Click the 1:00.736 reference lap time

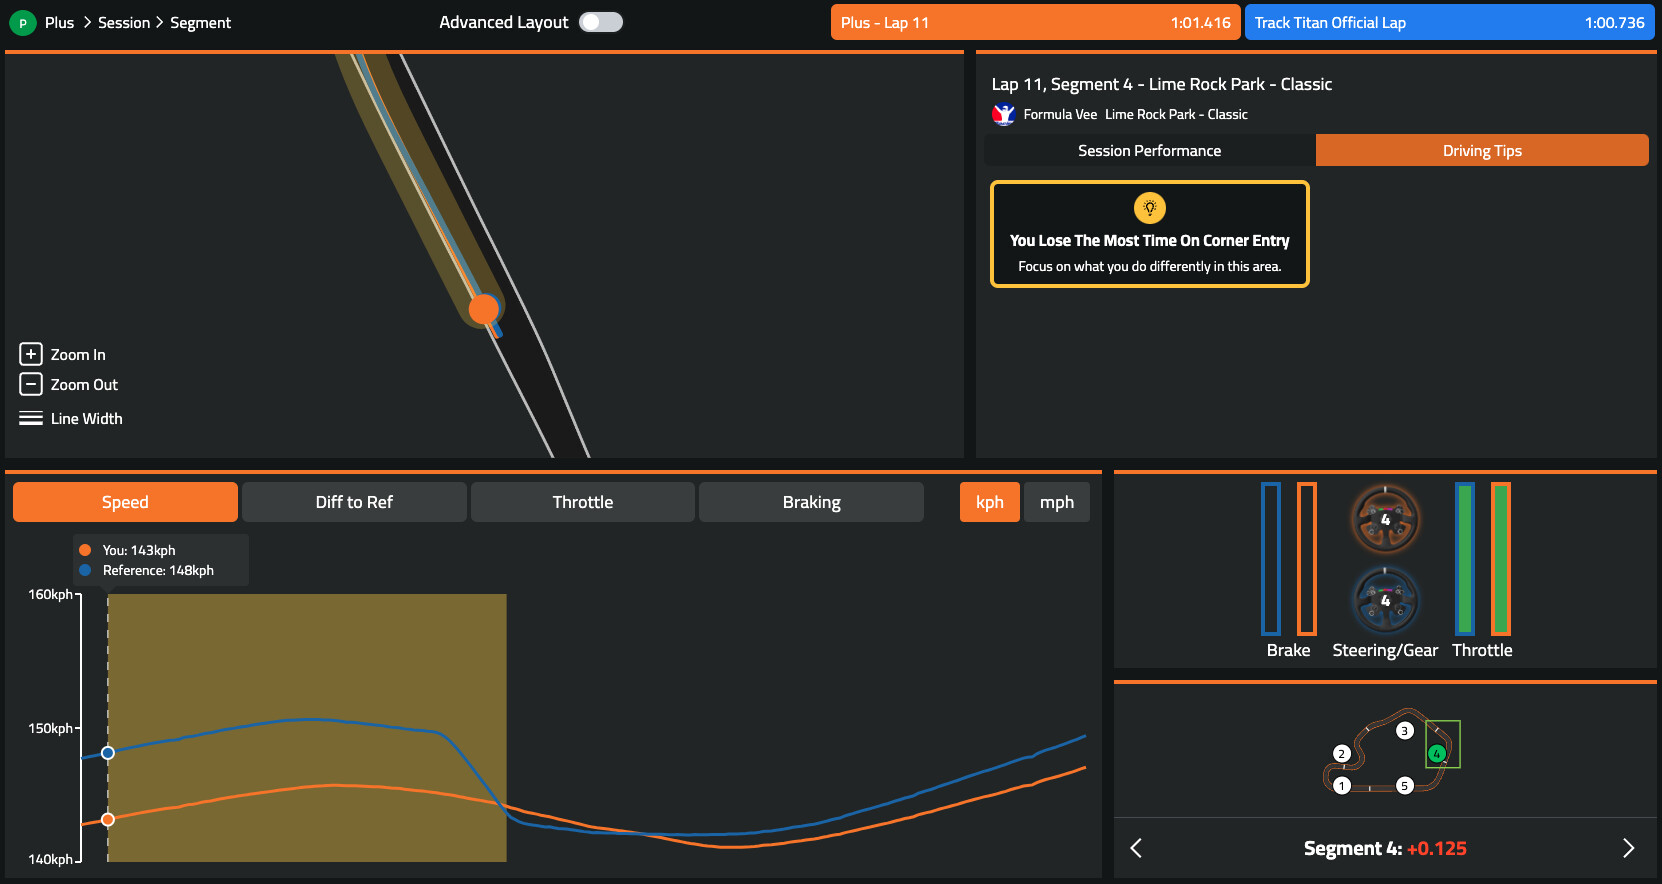(x=1614, y=22)
